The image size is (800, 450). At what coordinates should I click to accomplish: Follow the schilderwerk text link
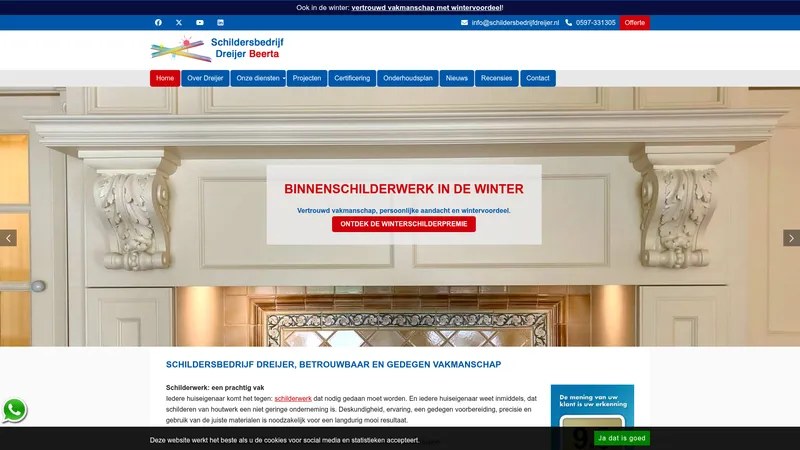click(x=293, y=398)
